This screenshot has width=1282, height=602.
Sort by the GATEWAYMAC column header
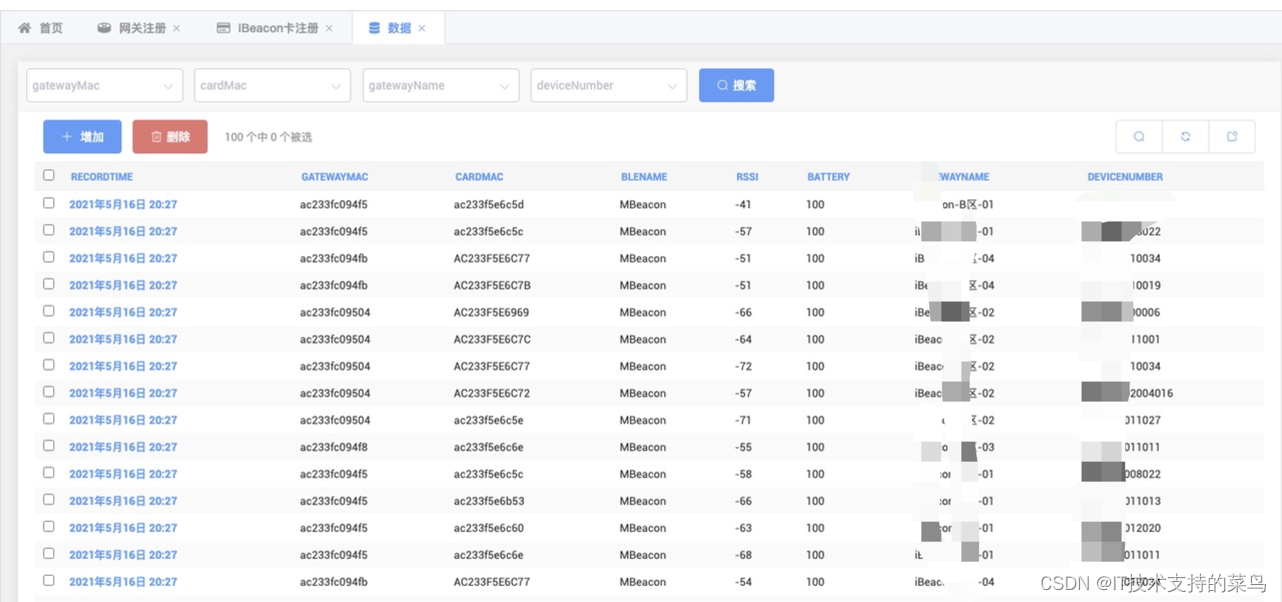point(334,177)
